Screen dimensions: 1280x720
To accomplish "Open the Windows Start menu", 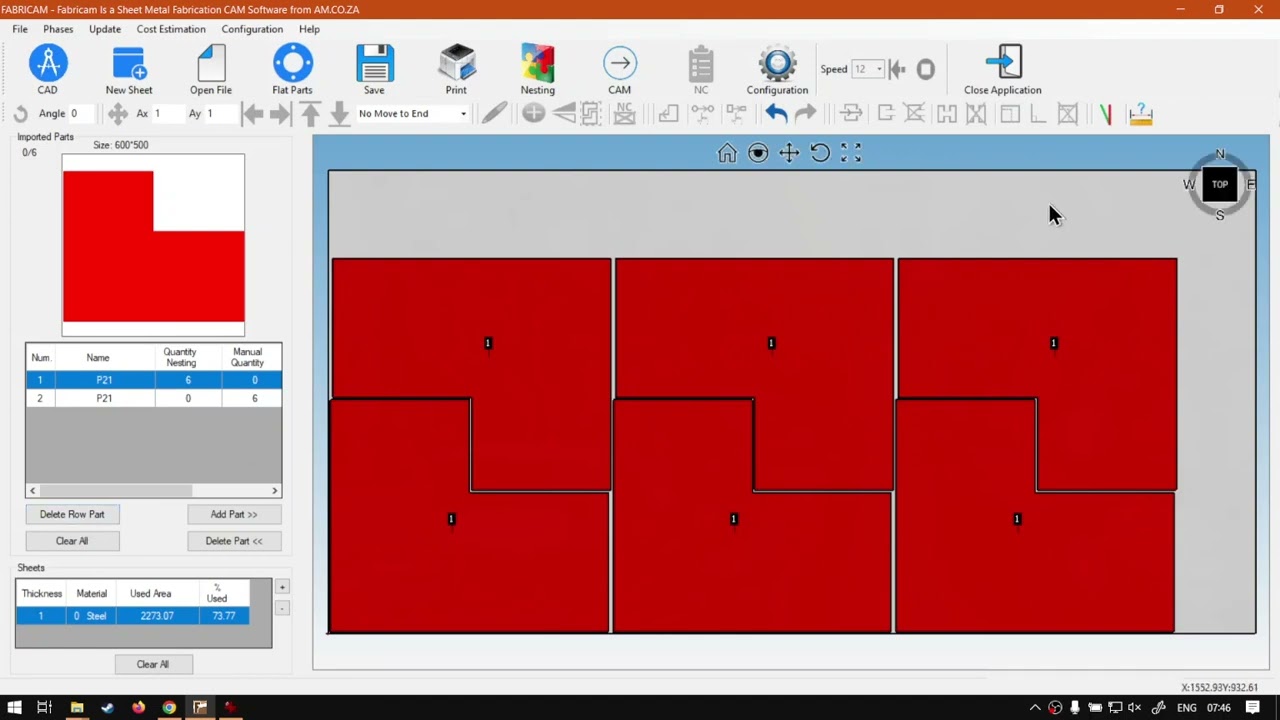I will tap(14, 708).
